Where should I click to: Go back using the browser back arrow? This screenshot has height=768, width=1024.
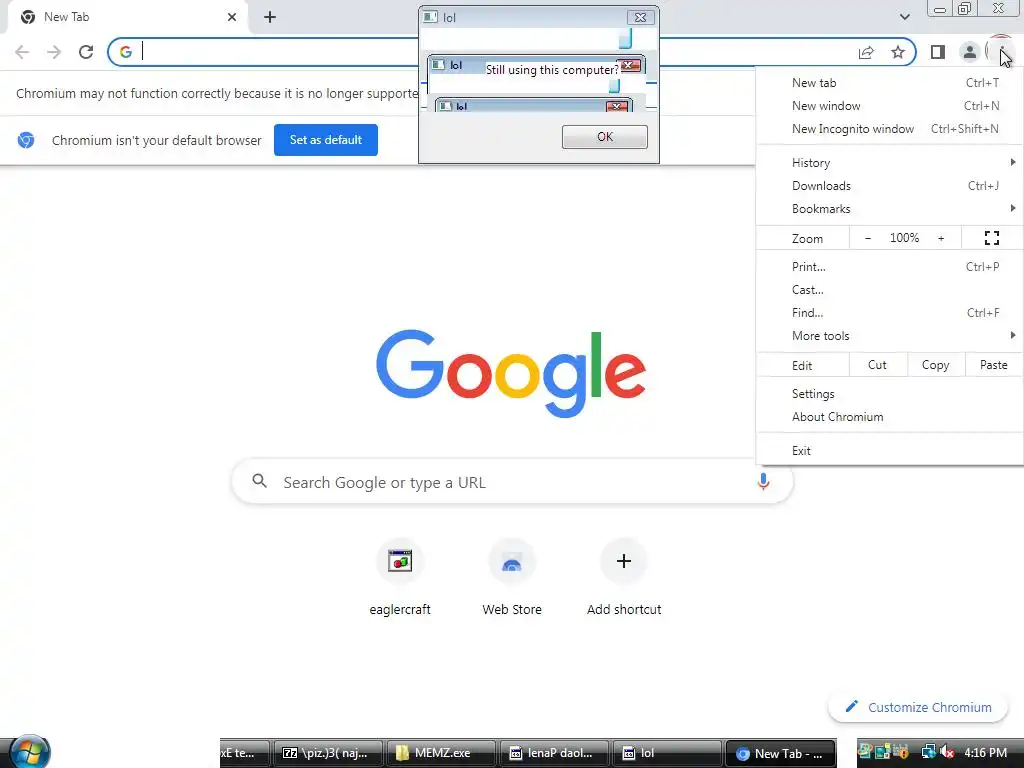click(22, 52)
